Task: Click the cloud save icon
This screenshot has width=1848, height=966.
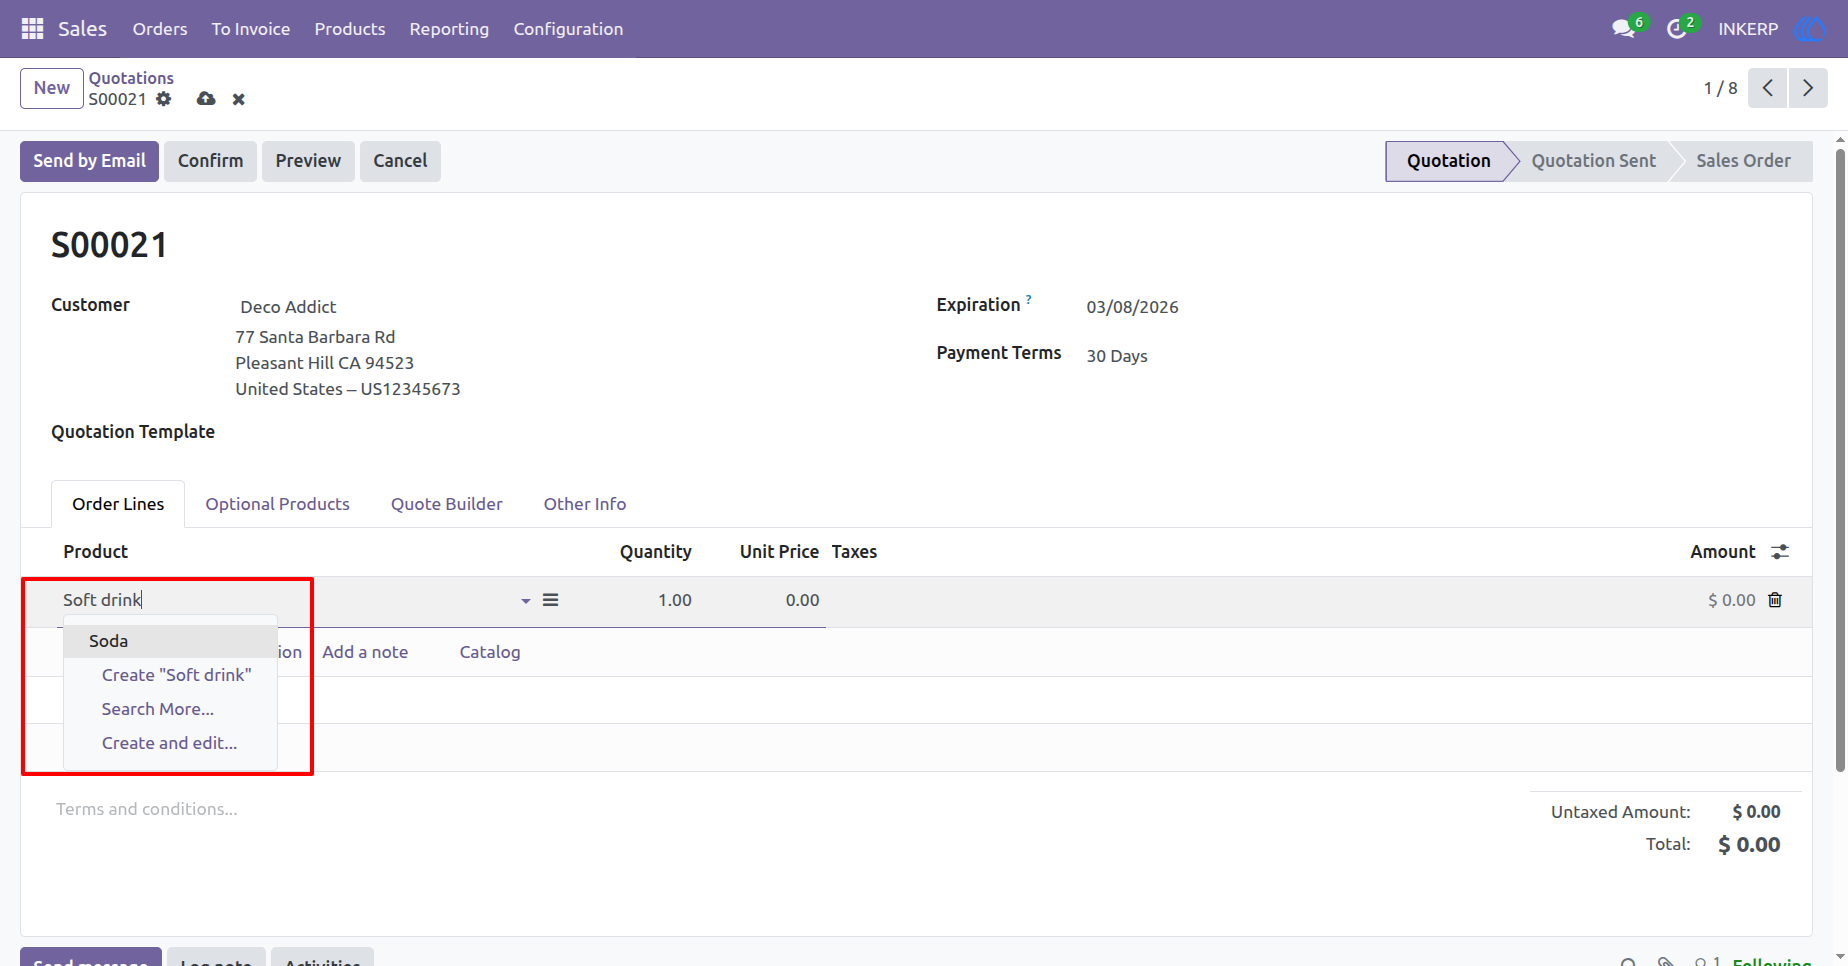Action: pos(206,99)
